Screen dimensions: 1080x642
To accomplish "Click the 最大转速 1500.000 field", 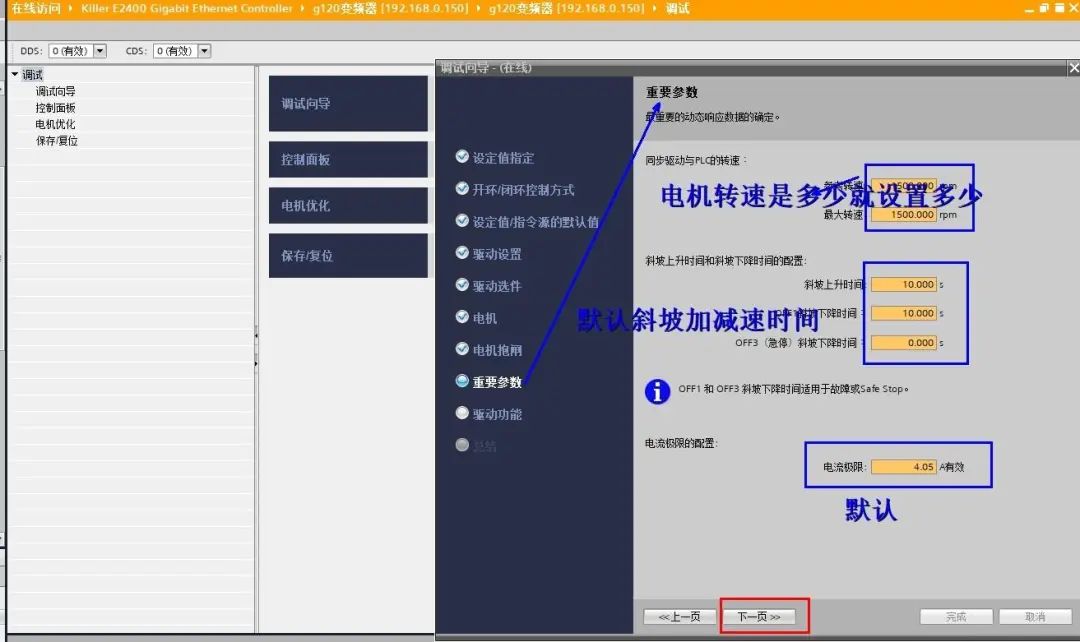I will (904, 214).
